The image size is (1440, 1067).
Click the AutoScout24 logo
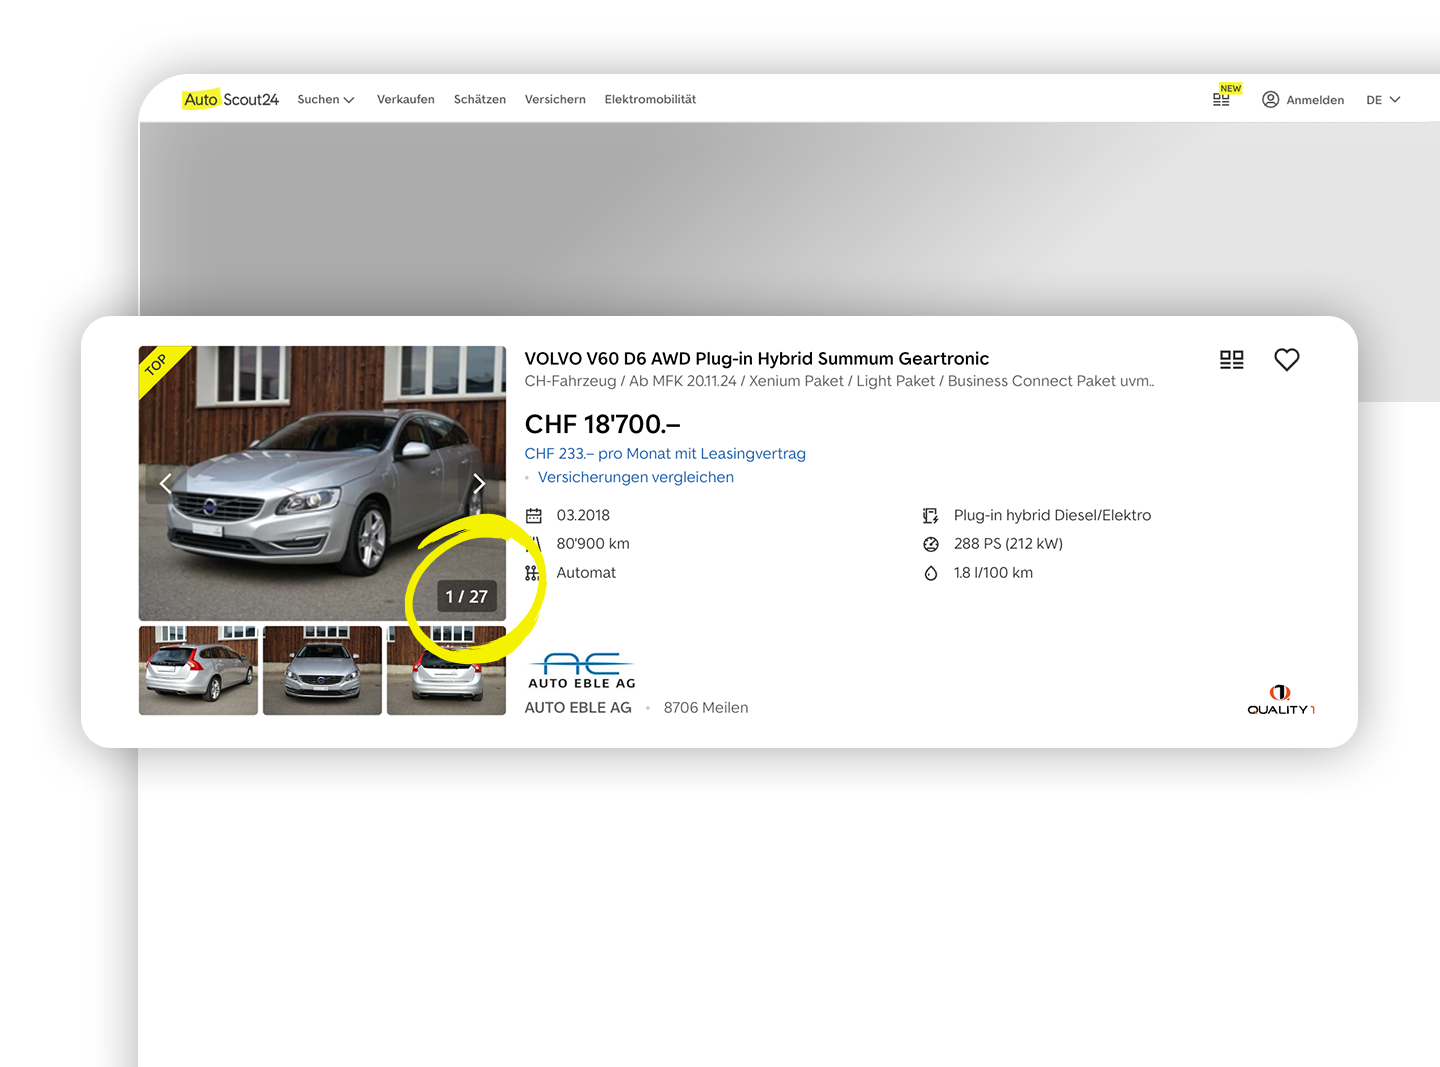pos(231,99)
